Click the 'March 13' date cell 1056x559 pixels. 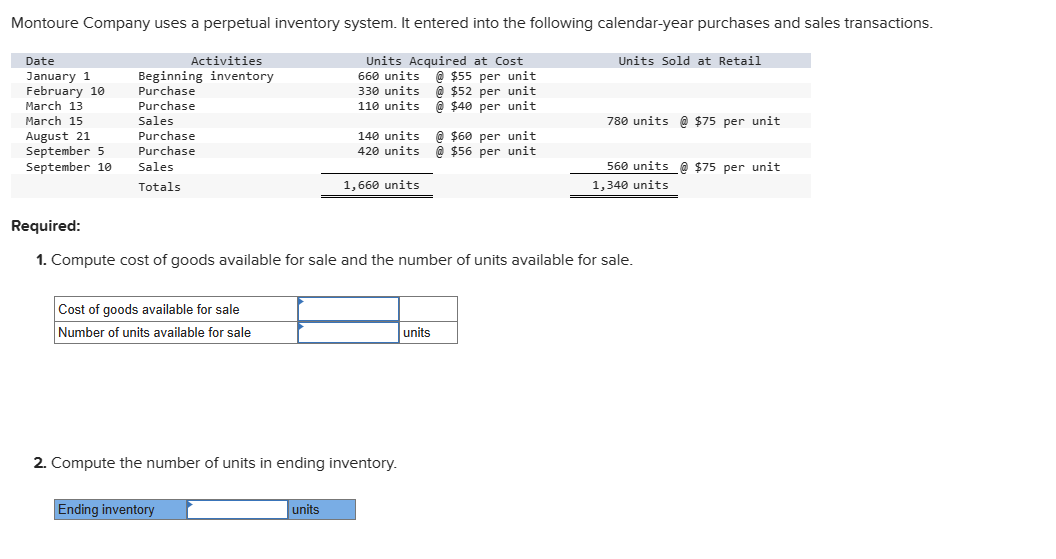(55, 106)
